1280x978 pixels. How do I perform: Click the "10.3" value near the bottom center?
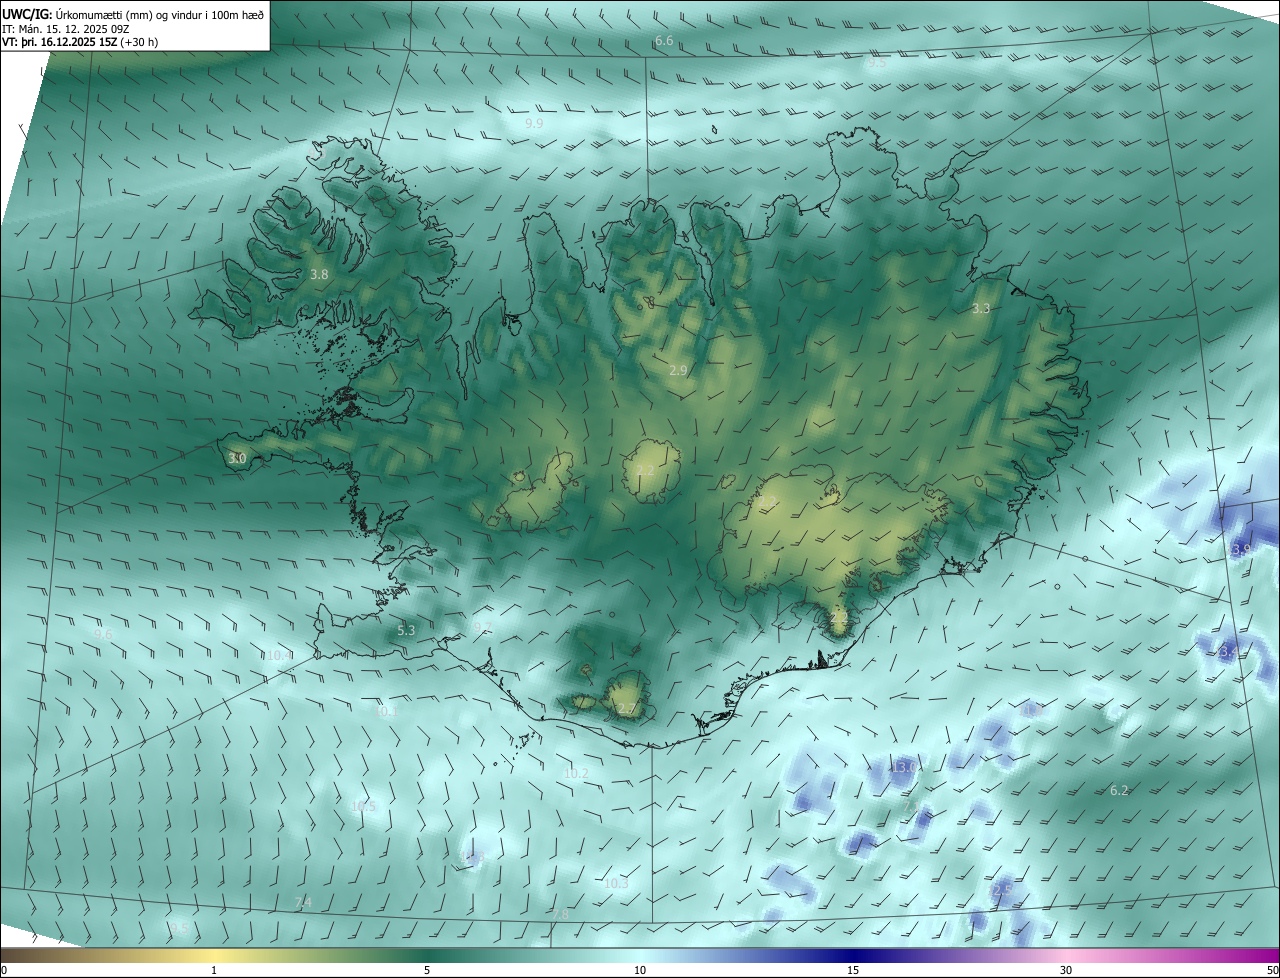click(616, 884)
